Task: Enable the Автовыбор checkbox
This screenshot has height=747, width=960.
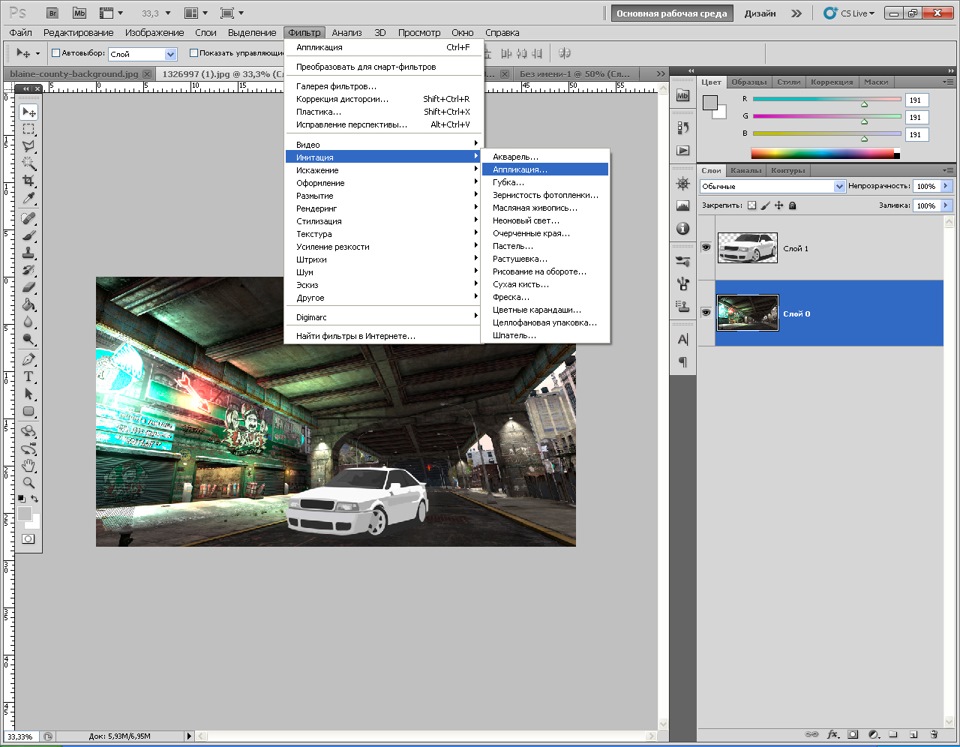Action: pyautogui.click(x=56, y=53)
